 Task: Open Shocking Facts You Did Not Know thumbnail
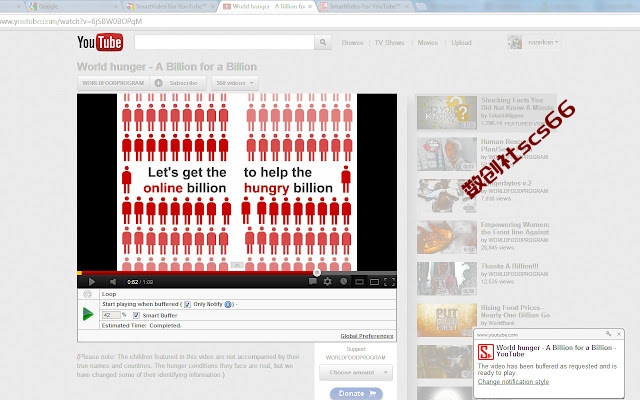point(447,113)
